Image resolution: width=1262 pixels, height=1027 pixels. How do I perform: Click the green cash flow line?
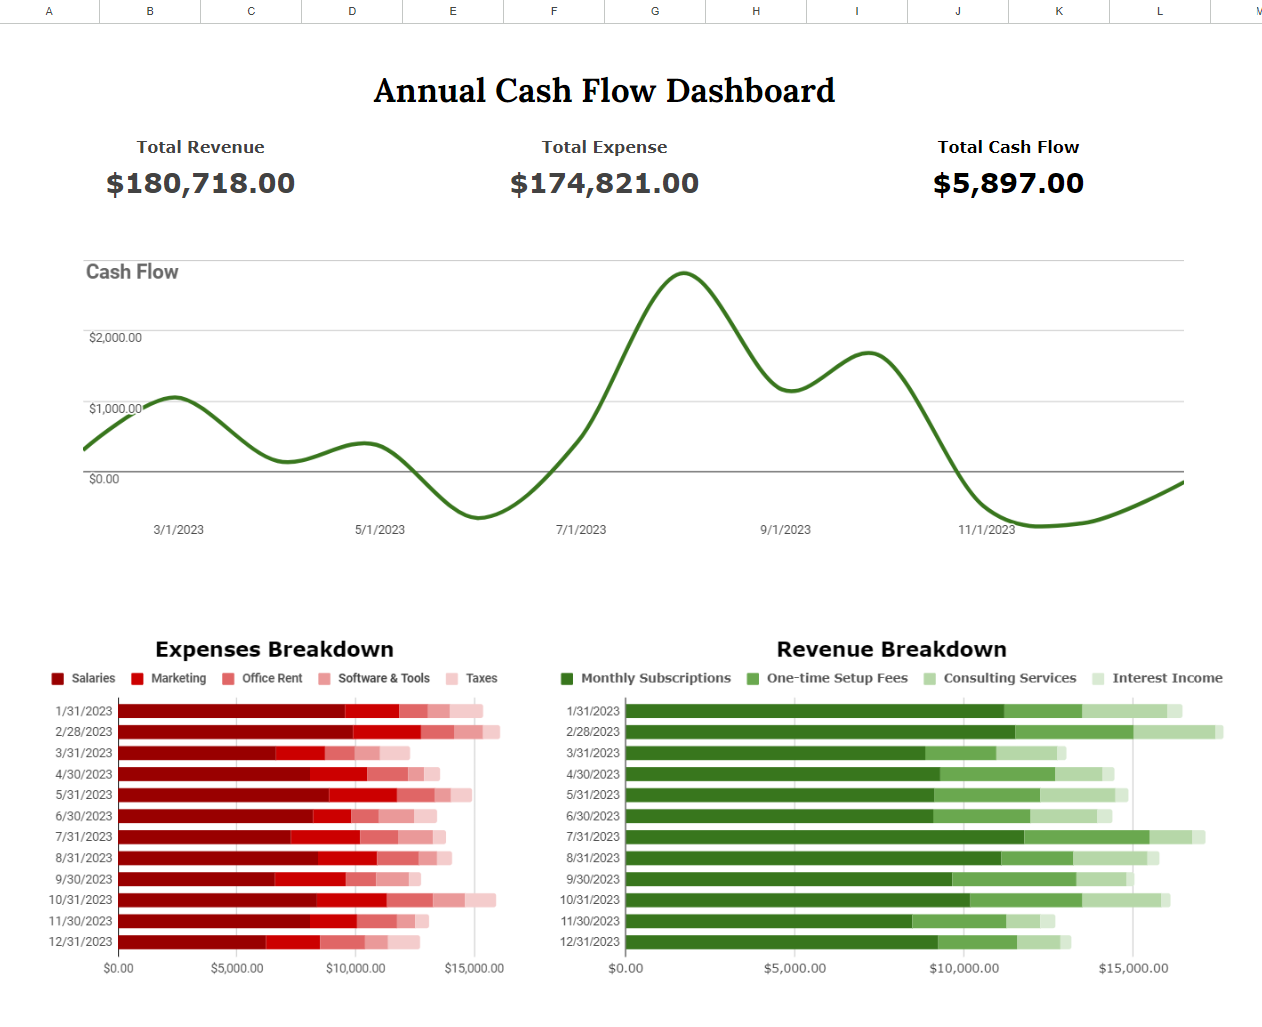pyautogui.click(x=683, y=273)
